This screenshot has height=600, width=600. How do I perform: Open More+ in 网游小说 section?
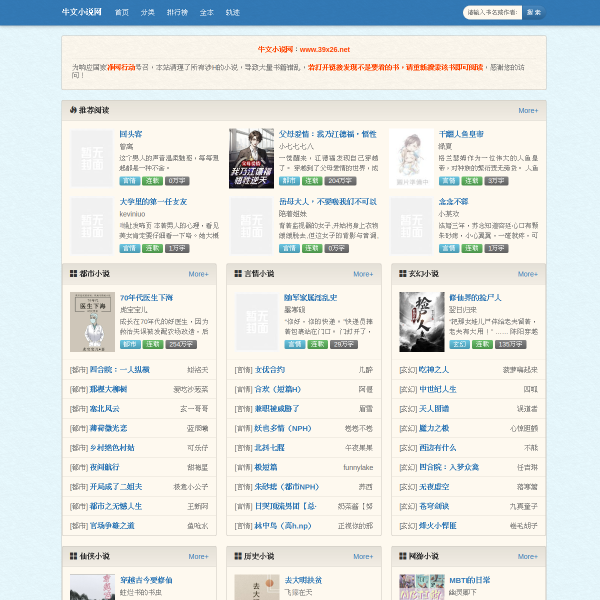click(x=528, y=556)
